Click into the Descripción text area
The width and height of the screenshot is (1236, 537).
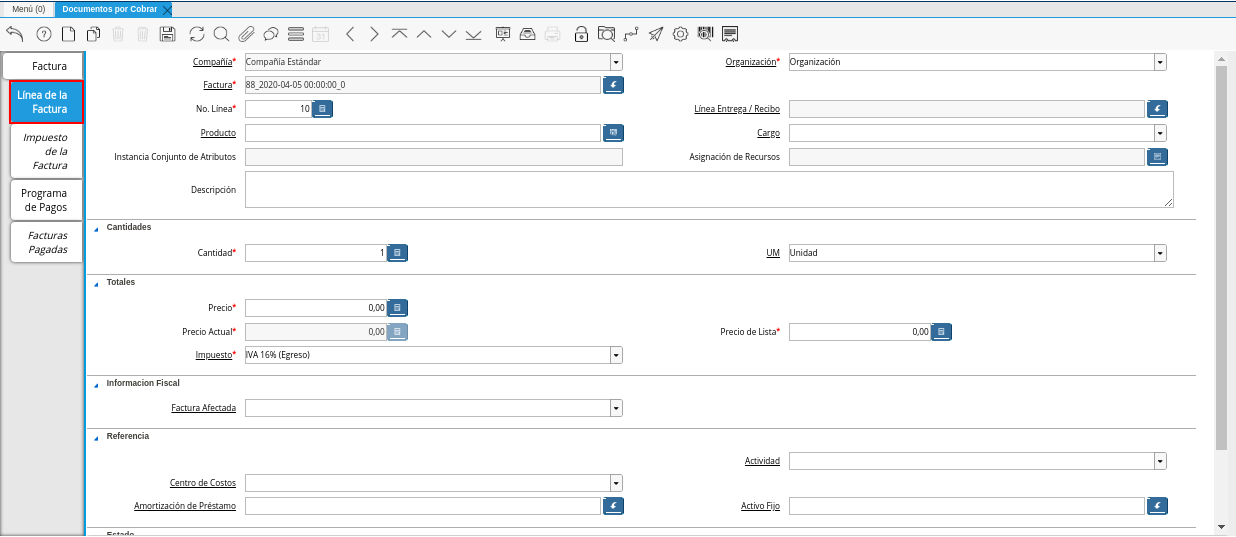tap(708, 189)
